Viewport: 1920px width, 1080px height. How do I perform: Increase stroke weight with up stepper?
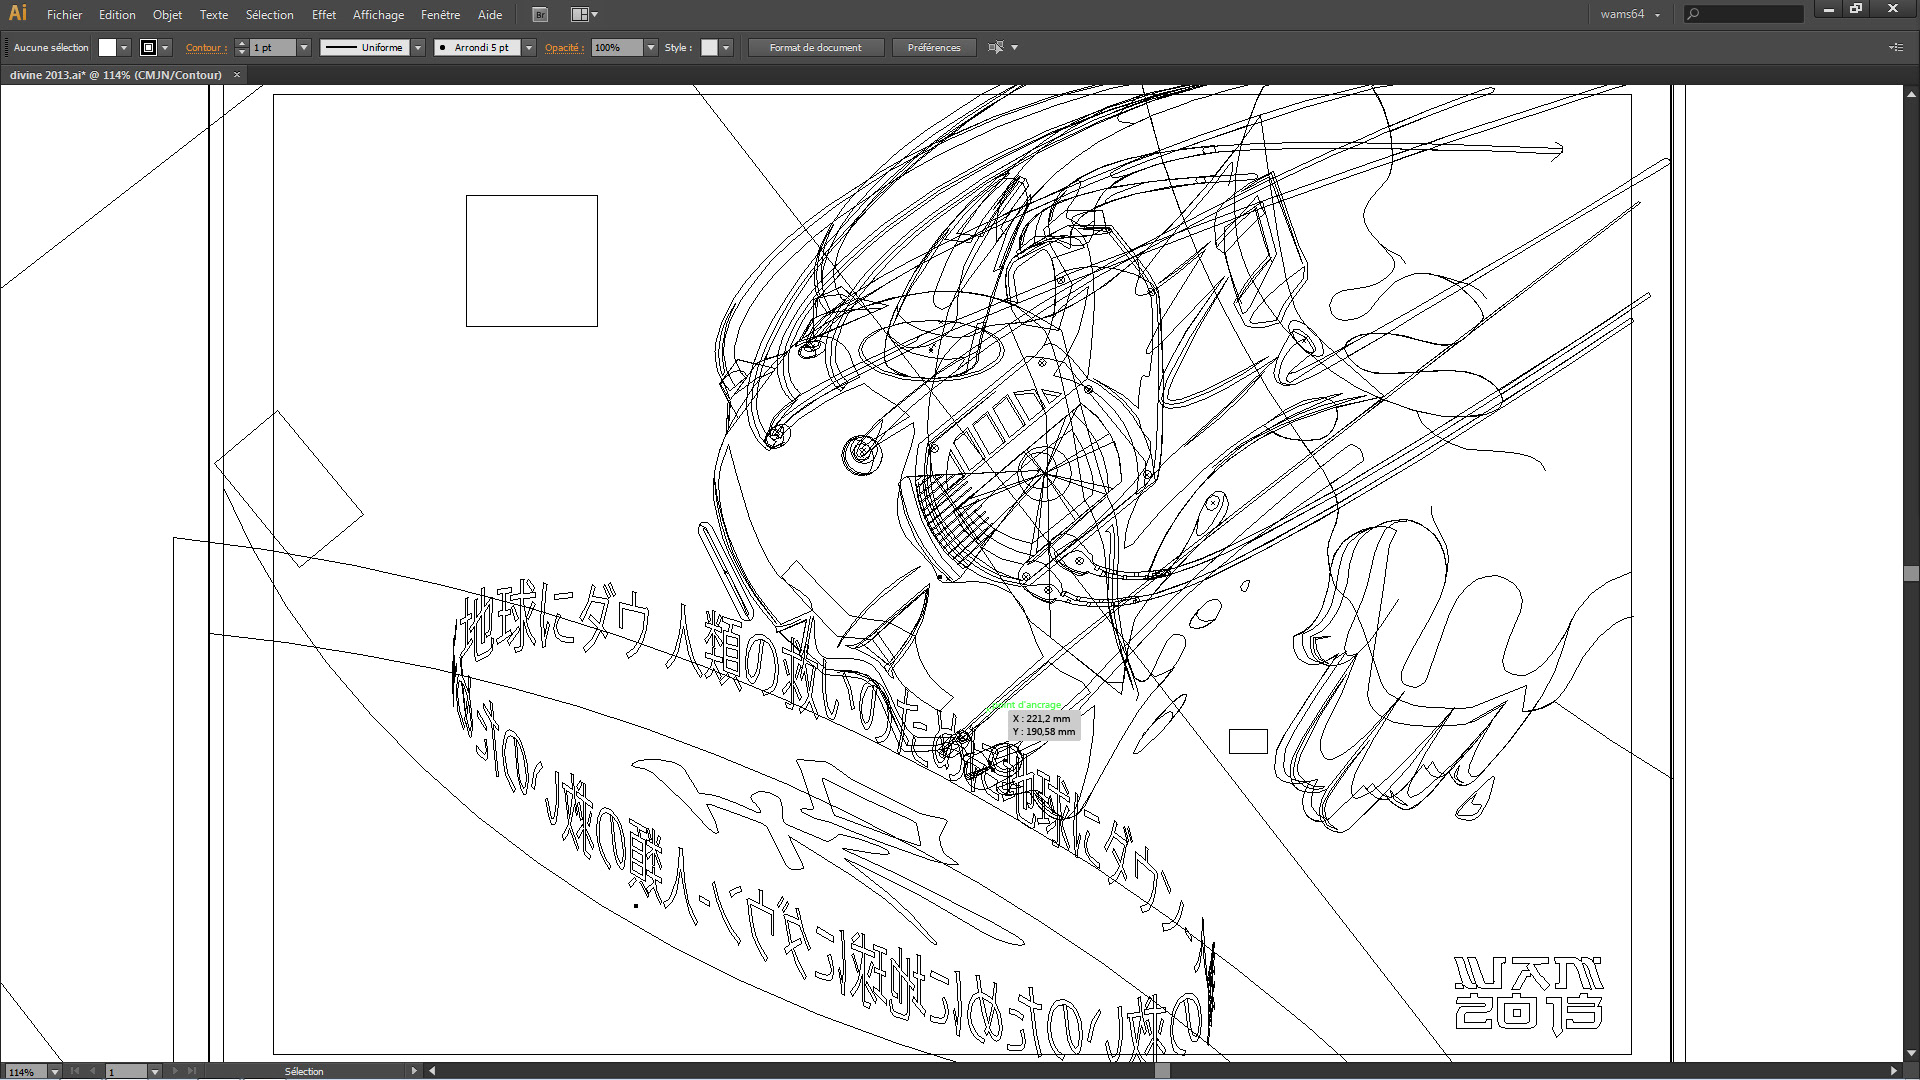[241, 43]
